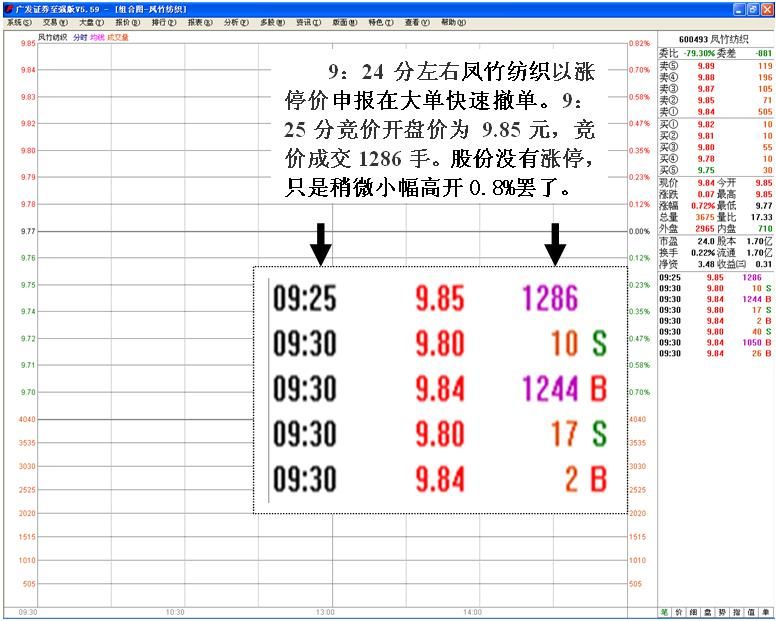Click tick row volume 1050 B
Image resolution: width=776 pixels, height=621 pixels.
(x=757, y=342)
